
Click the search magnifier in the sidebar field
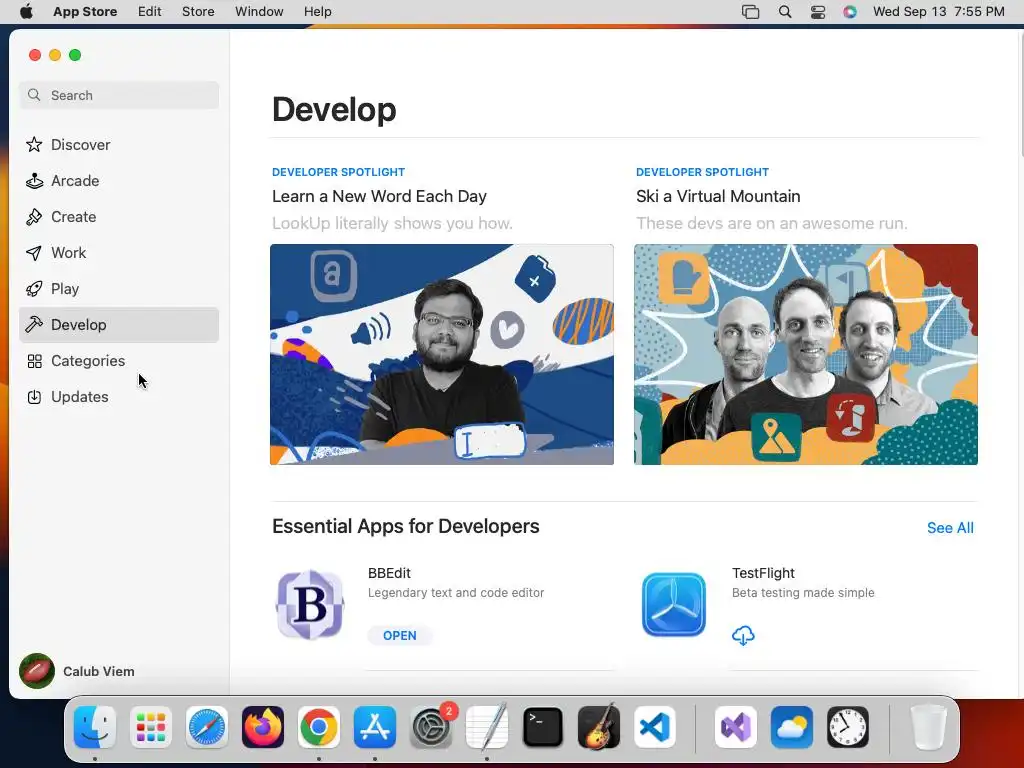[34, 95]
